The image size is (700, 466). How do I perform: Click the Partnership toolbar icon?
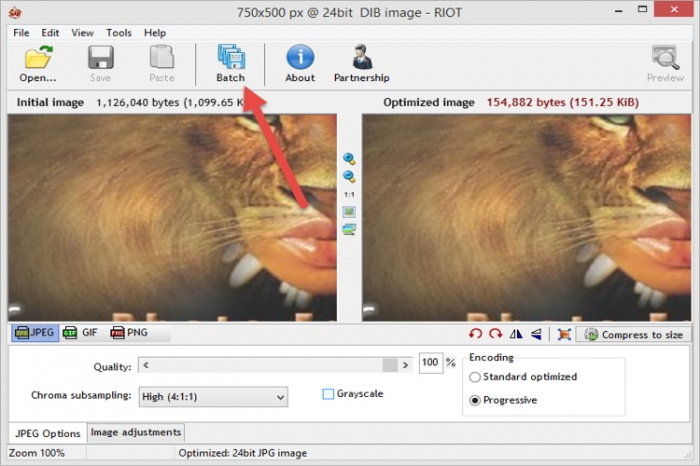[362, 63]
